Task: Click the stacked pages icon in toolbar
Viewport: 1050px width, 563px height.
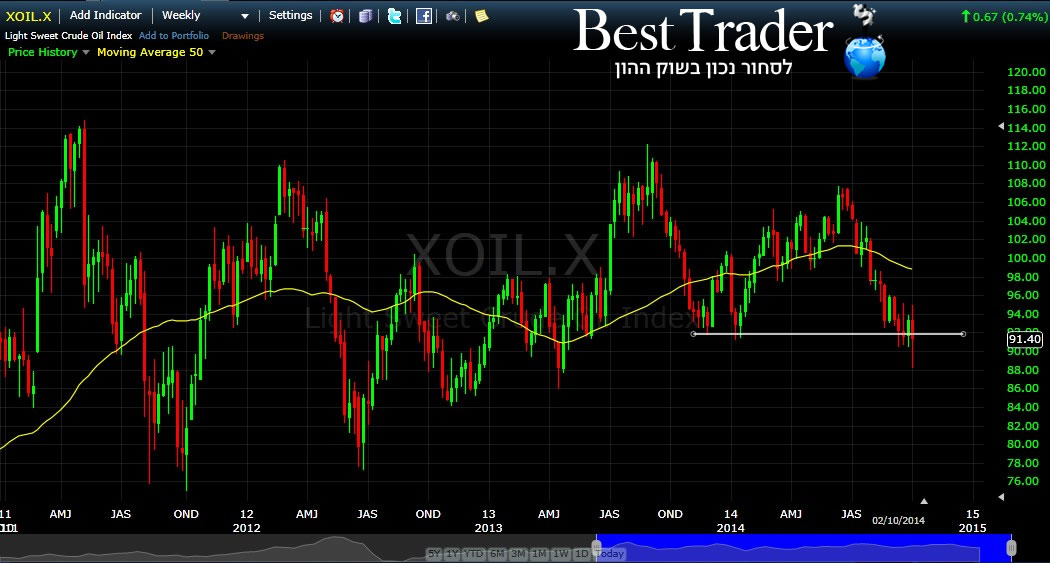Action: (x=366, y=16)
